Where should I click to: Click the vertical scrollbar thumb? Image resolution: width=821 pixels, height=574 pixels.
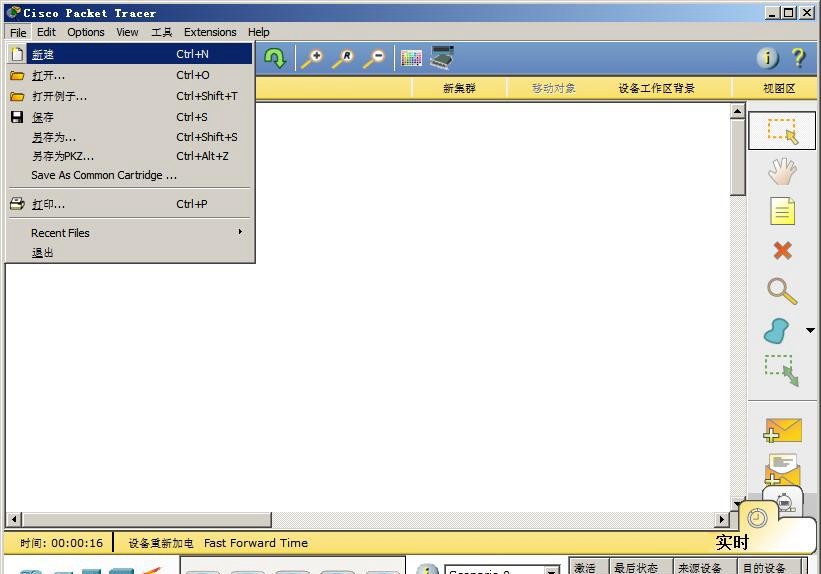[x=737, y=157]
